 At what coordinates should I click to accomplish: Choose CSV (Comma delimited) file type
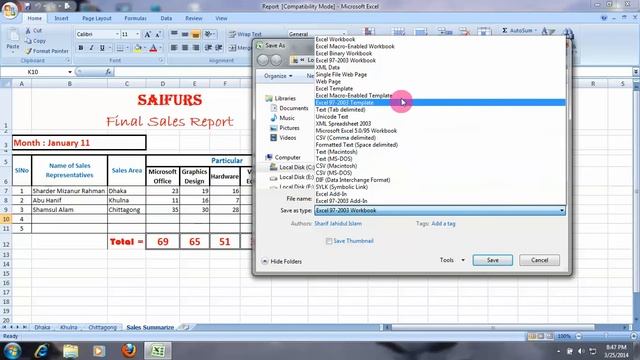[440, 138]
